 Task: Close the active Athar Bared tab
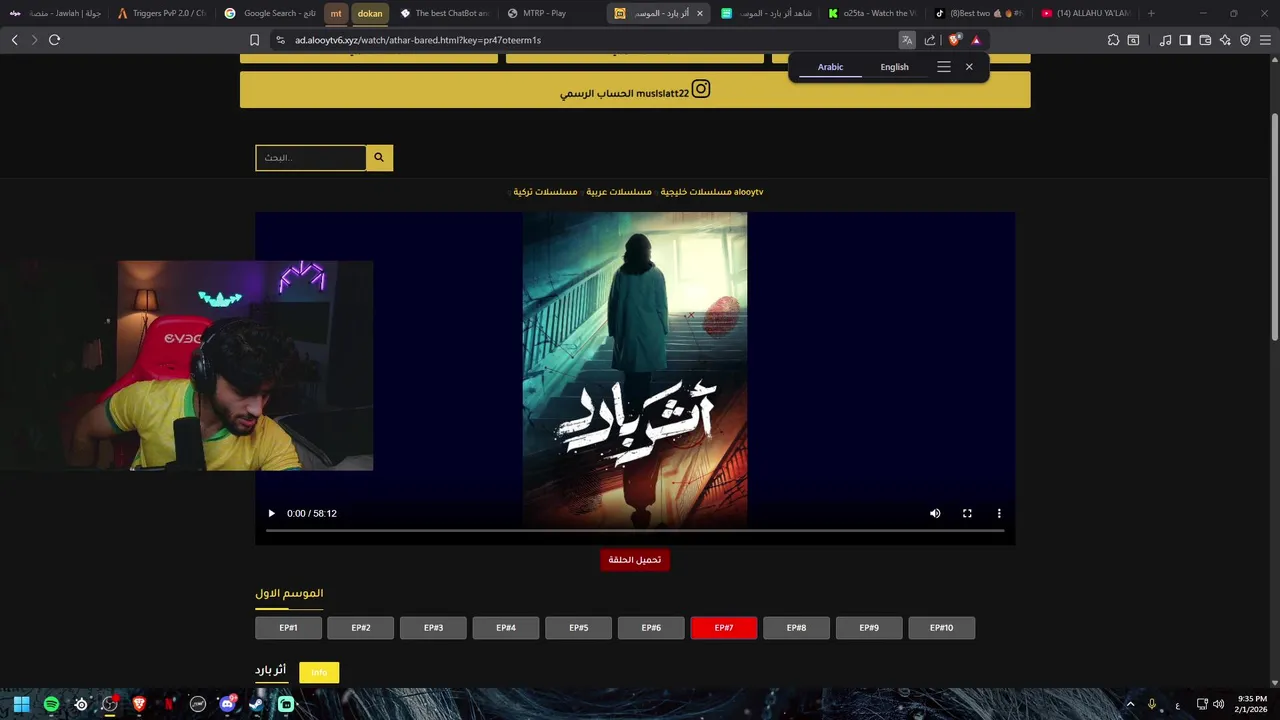[x=699, y=13]
